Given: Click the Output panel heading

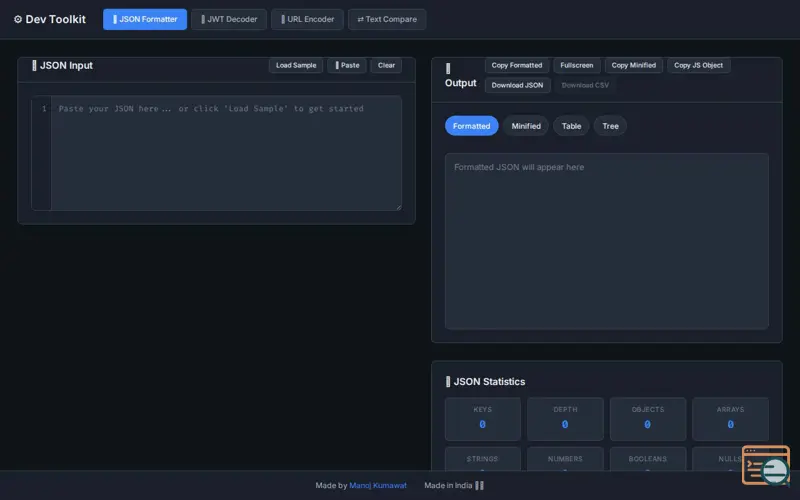Looking at the screenshot, I should (x=461, y=76).
